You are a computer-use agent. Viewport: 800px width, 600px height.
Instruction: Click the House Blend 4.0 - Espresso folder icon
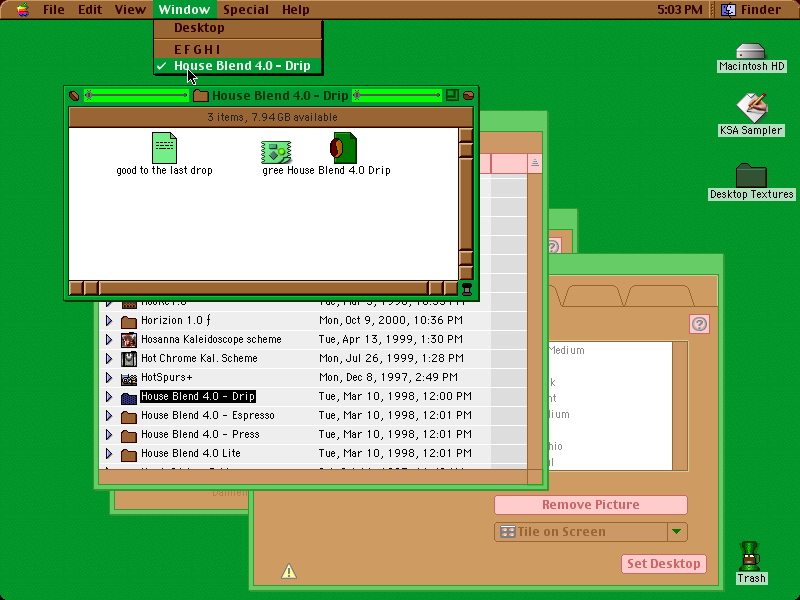click(129, 416)
